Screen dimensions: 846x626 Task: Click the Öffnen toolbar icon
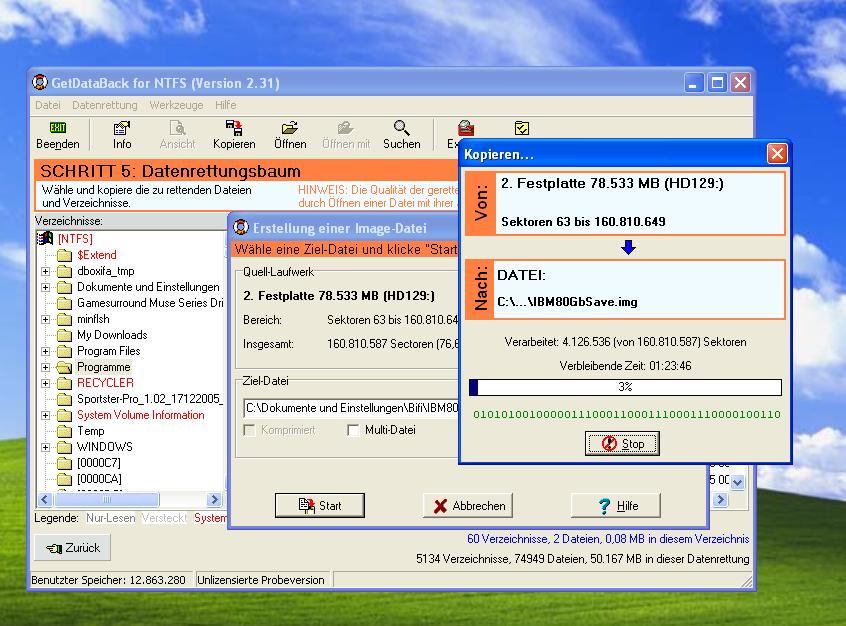tap(290, 128)
